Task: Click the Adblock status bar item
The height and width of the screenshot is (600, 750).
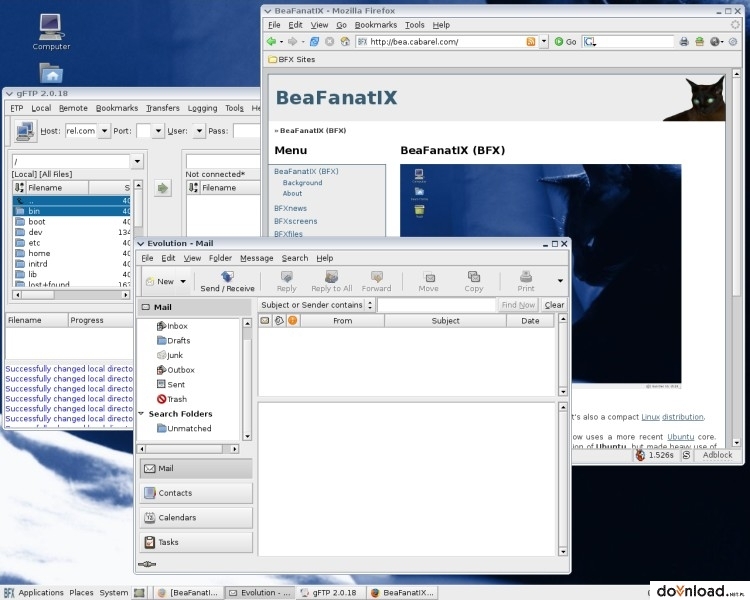Action: pyautogui.click(x=717, y=455)
